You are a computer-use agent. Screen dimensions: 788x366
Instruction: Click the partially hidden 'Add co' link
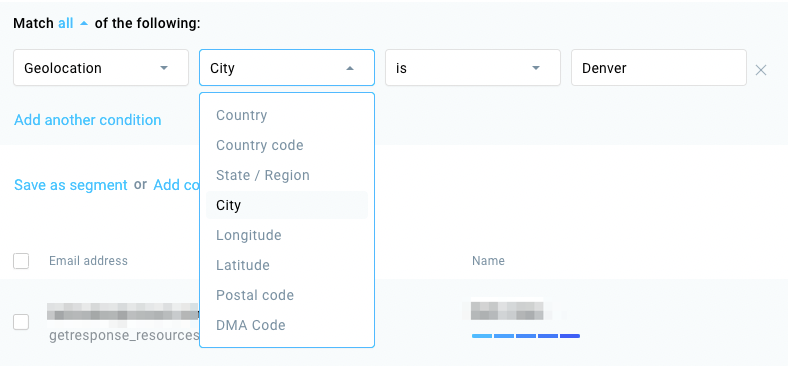coord(176,185)
